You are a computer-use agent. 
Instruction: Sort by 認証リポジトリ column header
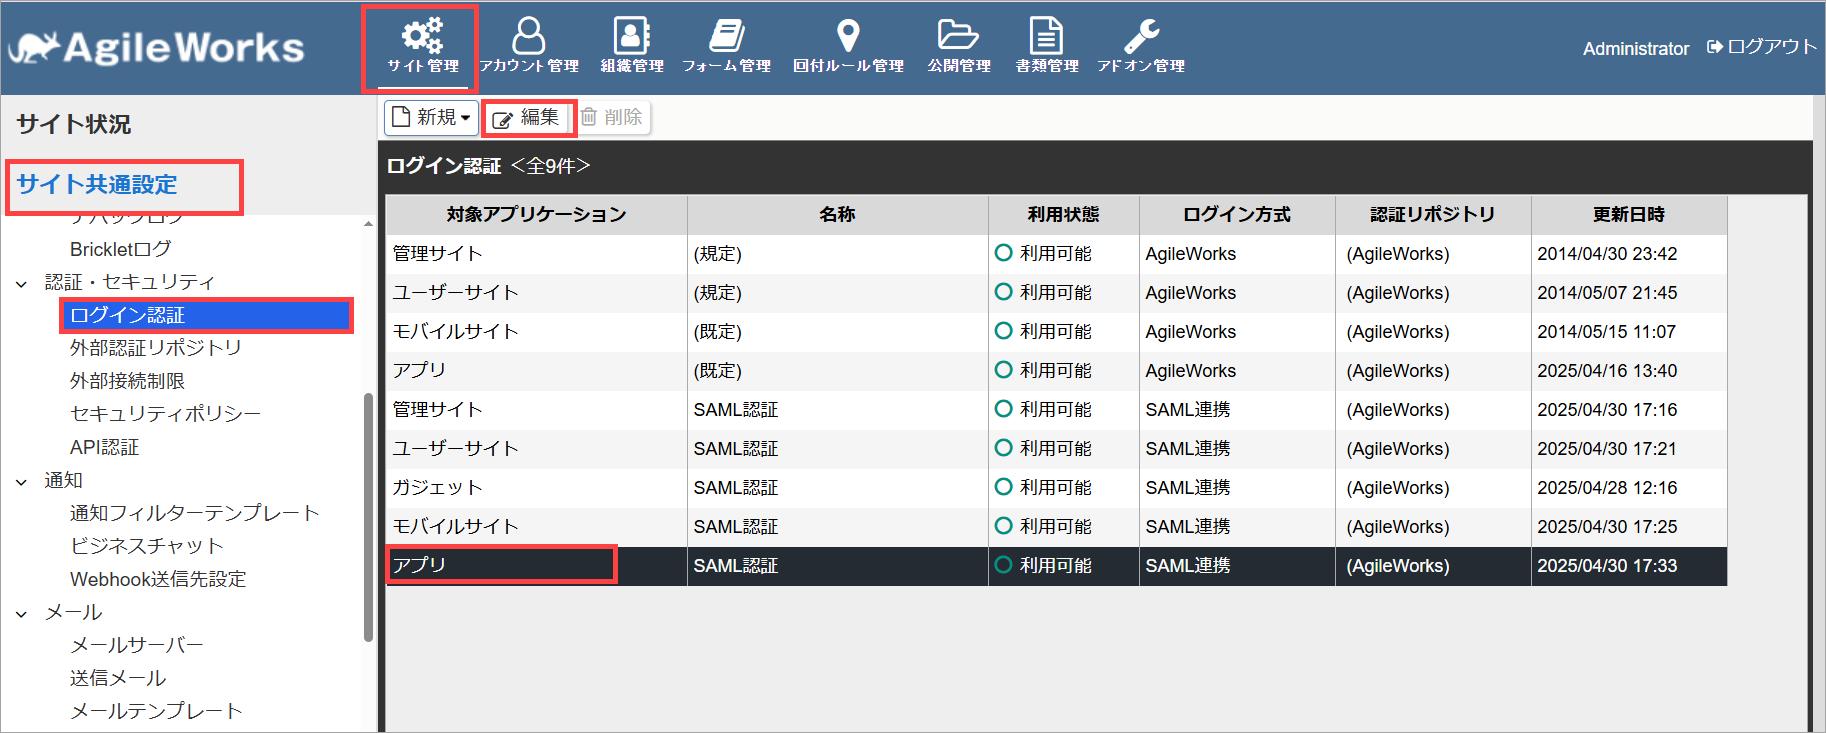pyautogui.click(x=1433, y=214)
